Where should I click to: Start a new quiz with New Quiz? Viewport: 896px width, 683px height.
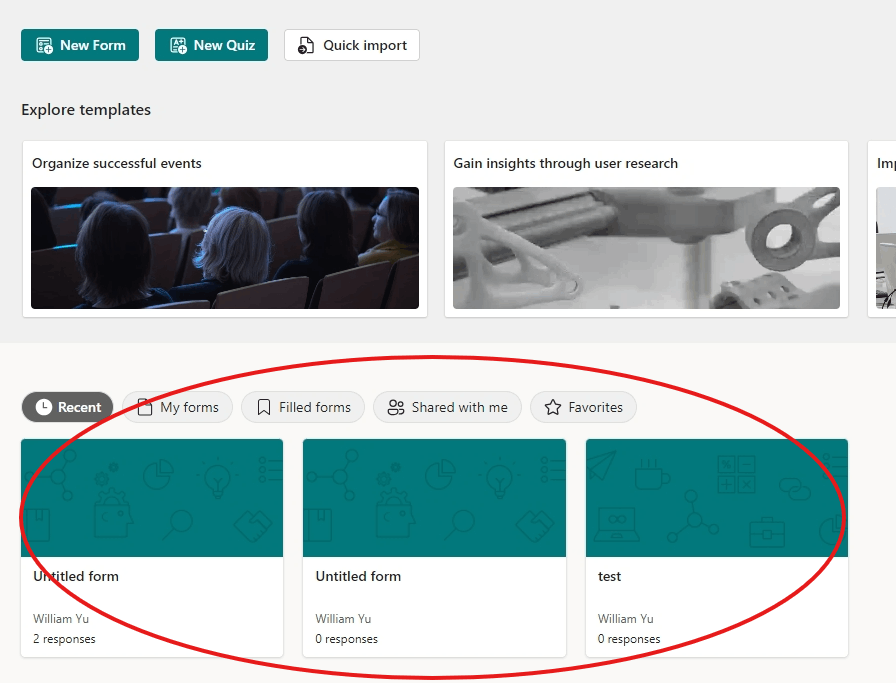[x=211, y=45]
